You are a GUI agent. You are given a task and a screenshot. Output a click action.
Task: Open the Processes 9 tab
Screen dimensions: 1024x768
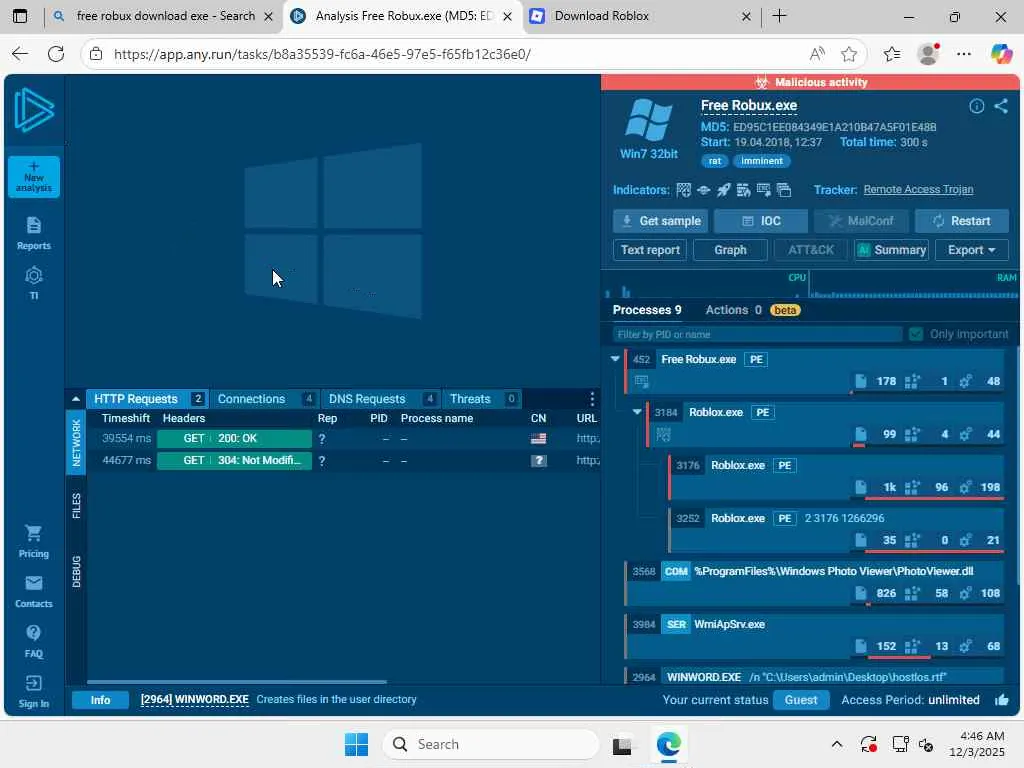tap(647, 310)
